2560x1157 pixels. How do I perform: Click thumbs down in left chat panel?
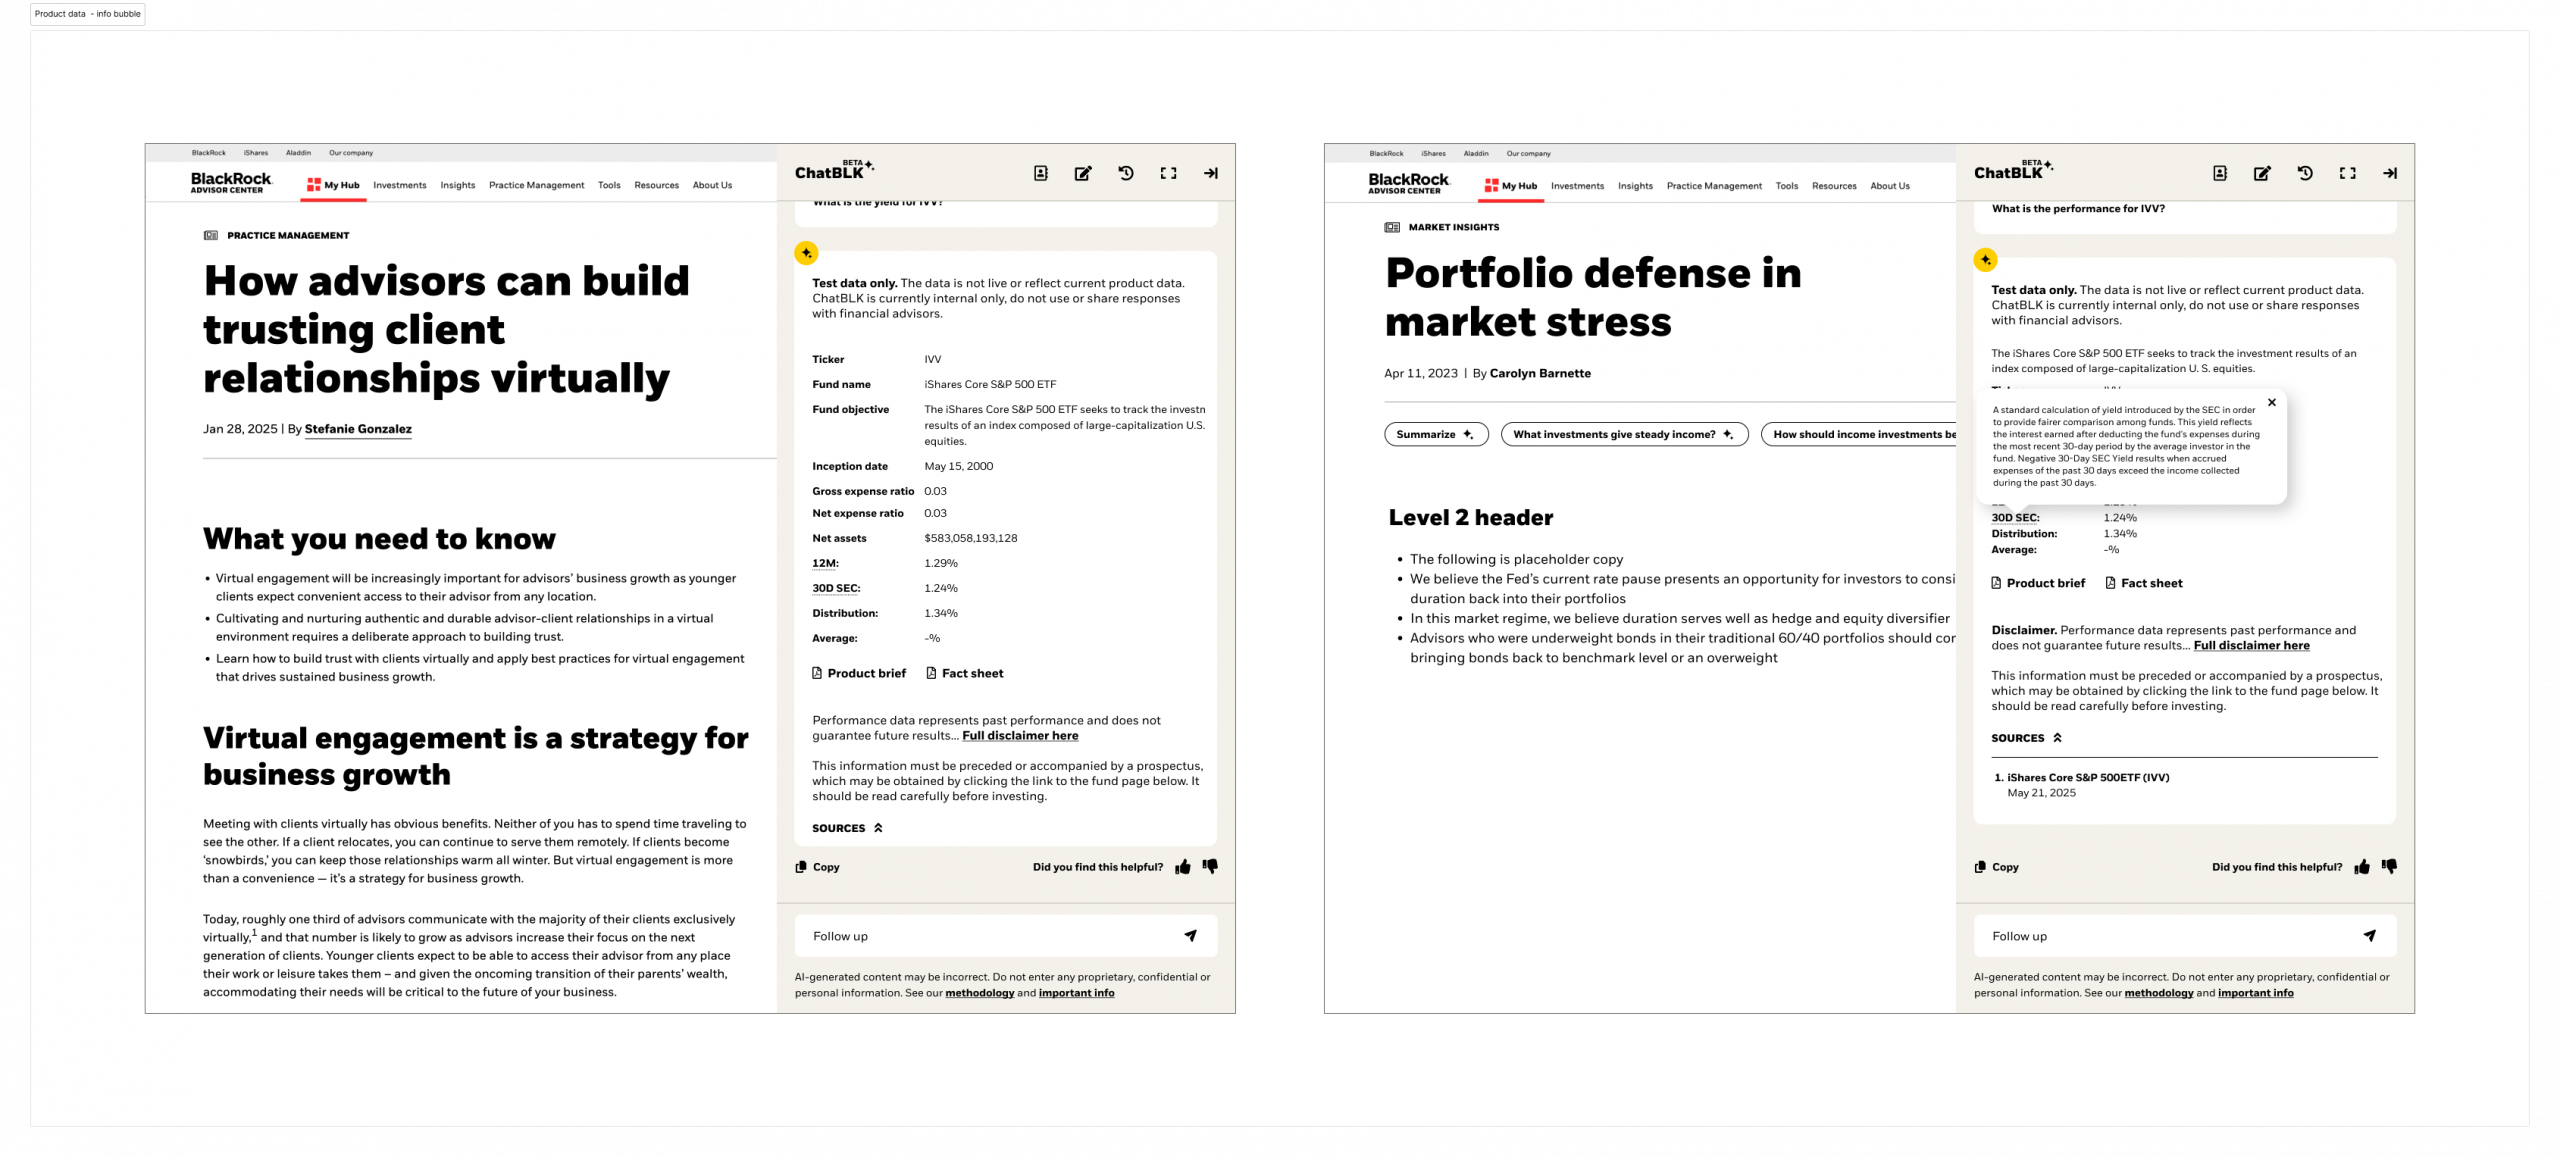point(1210,867)
